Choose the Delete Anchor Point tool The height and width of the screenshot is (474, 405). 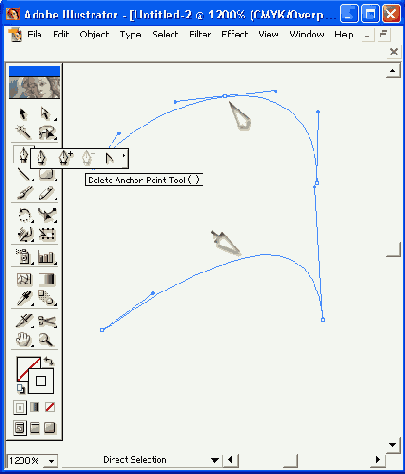coord(88,158)
